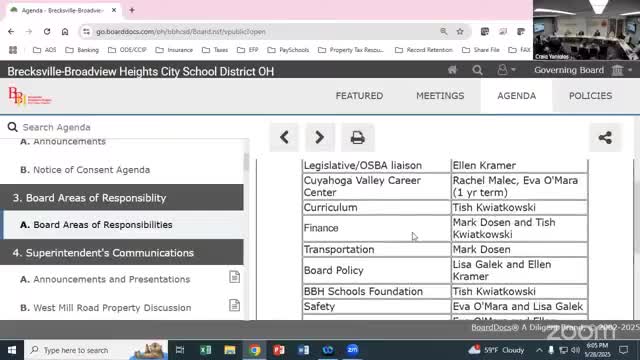Print the agenda item
The width and height of the screenshot is (640, 360).
358,137
